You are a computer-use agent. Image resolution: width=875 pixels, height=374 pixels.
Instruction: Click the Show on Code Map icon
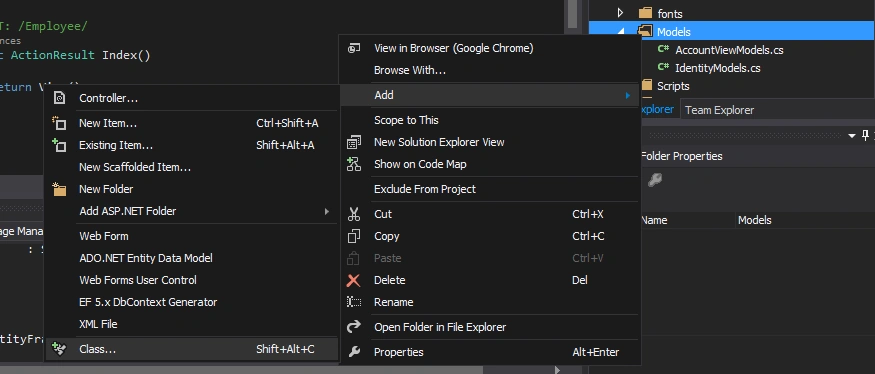click(354, 164)
